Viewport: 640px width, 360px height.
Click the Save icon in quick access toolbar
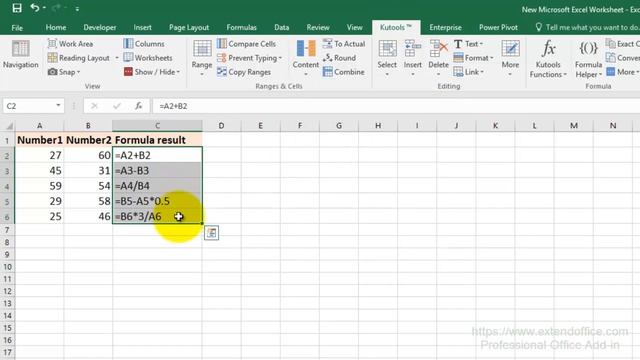17,8
